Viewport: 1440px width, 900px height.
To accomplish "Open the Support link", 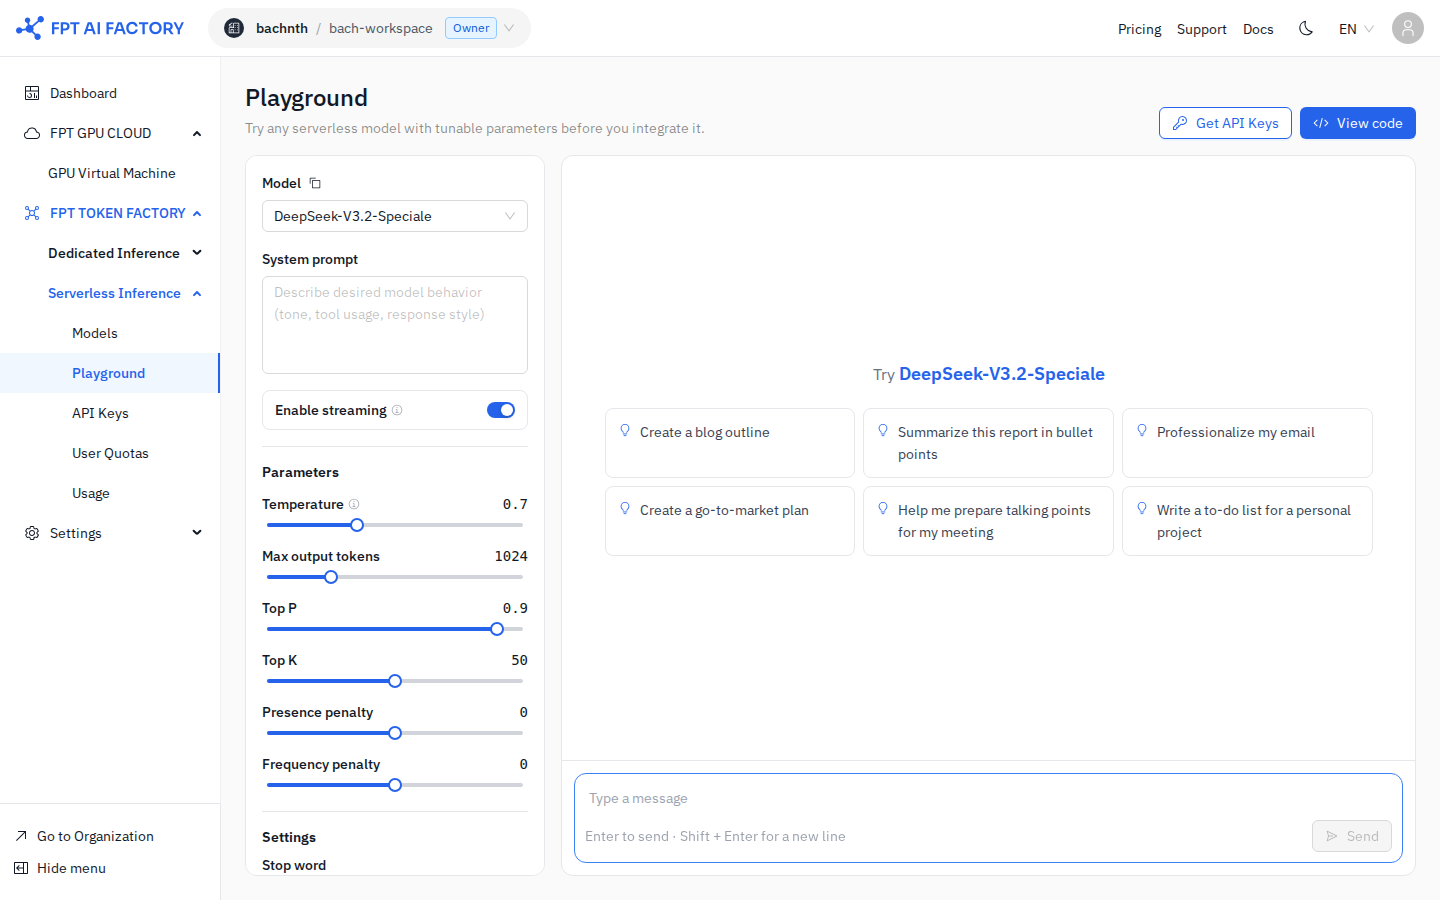I will [1201, 29].
